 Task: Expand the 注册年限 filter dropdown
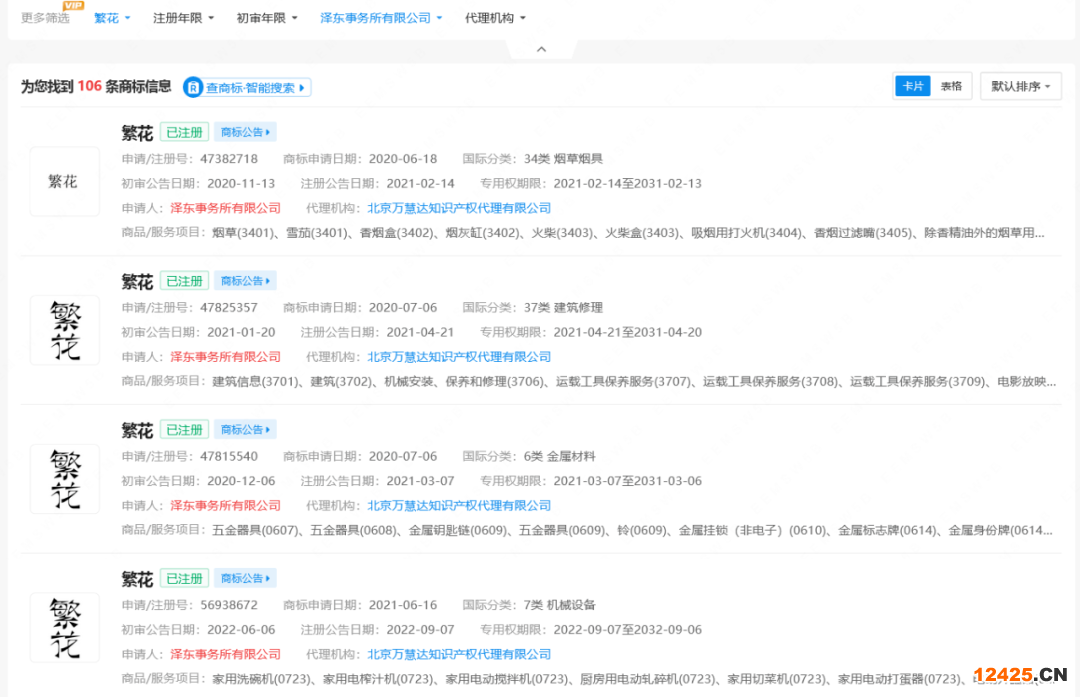coord(183,18)
